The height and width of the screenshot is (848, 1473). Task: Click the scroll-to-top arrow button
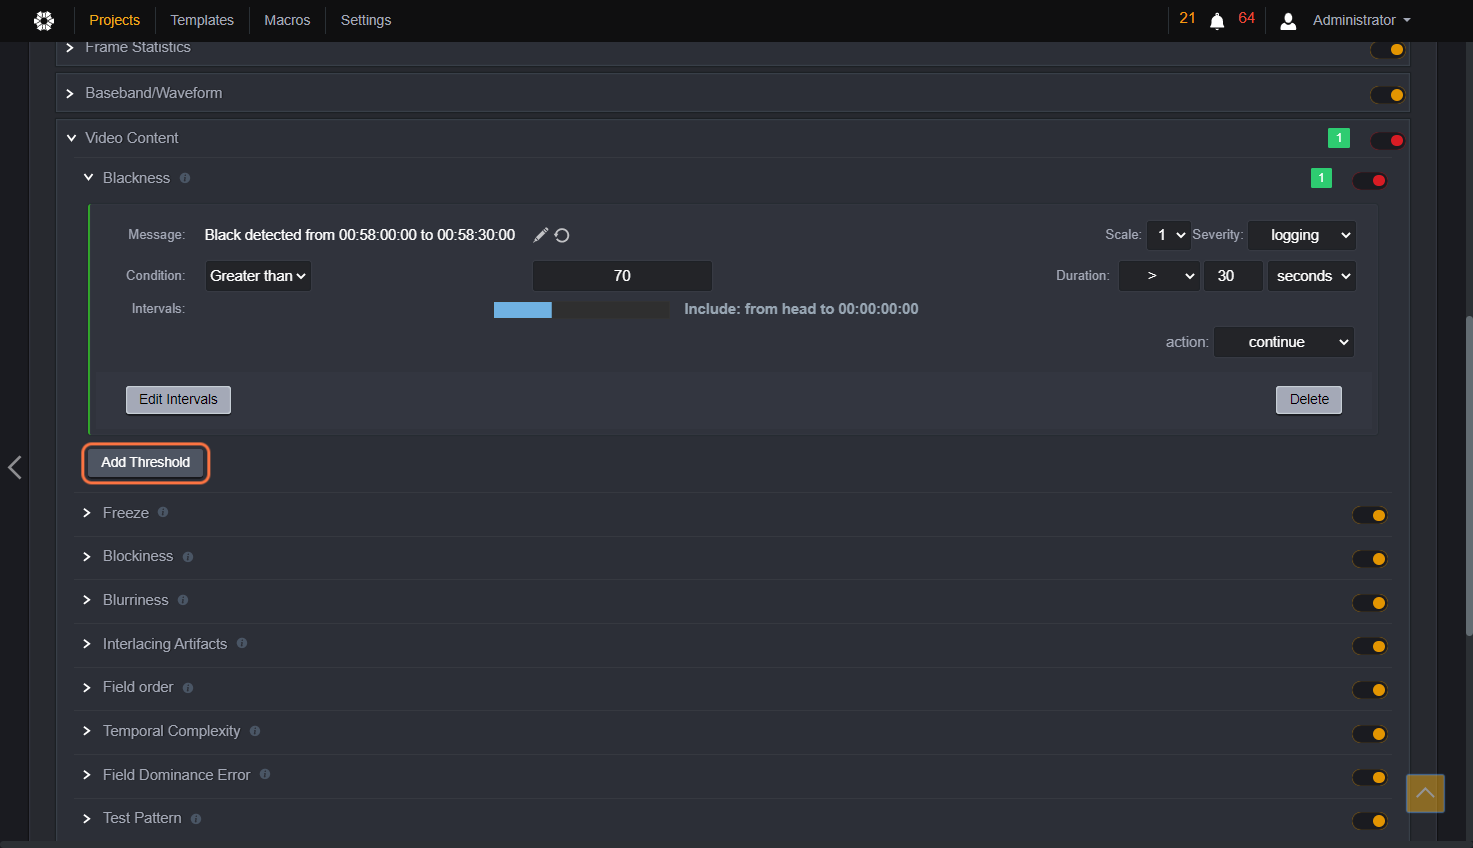(x=1425, y=793)
